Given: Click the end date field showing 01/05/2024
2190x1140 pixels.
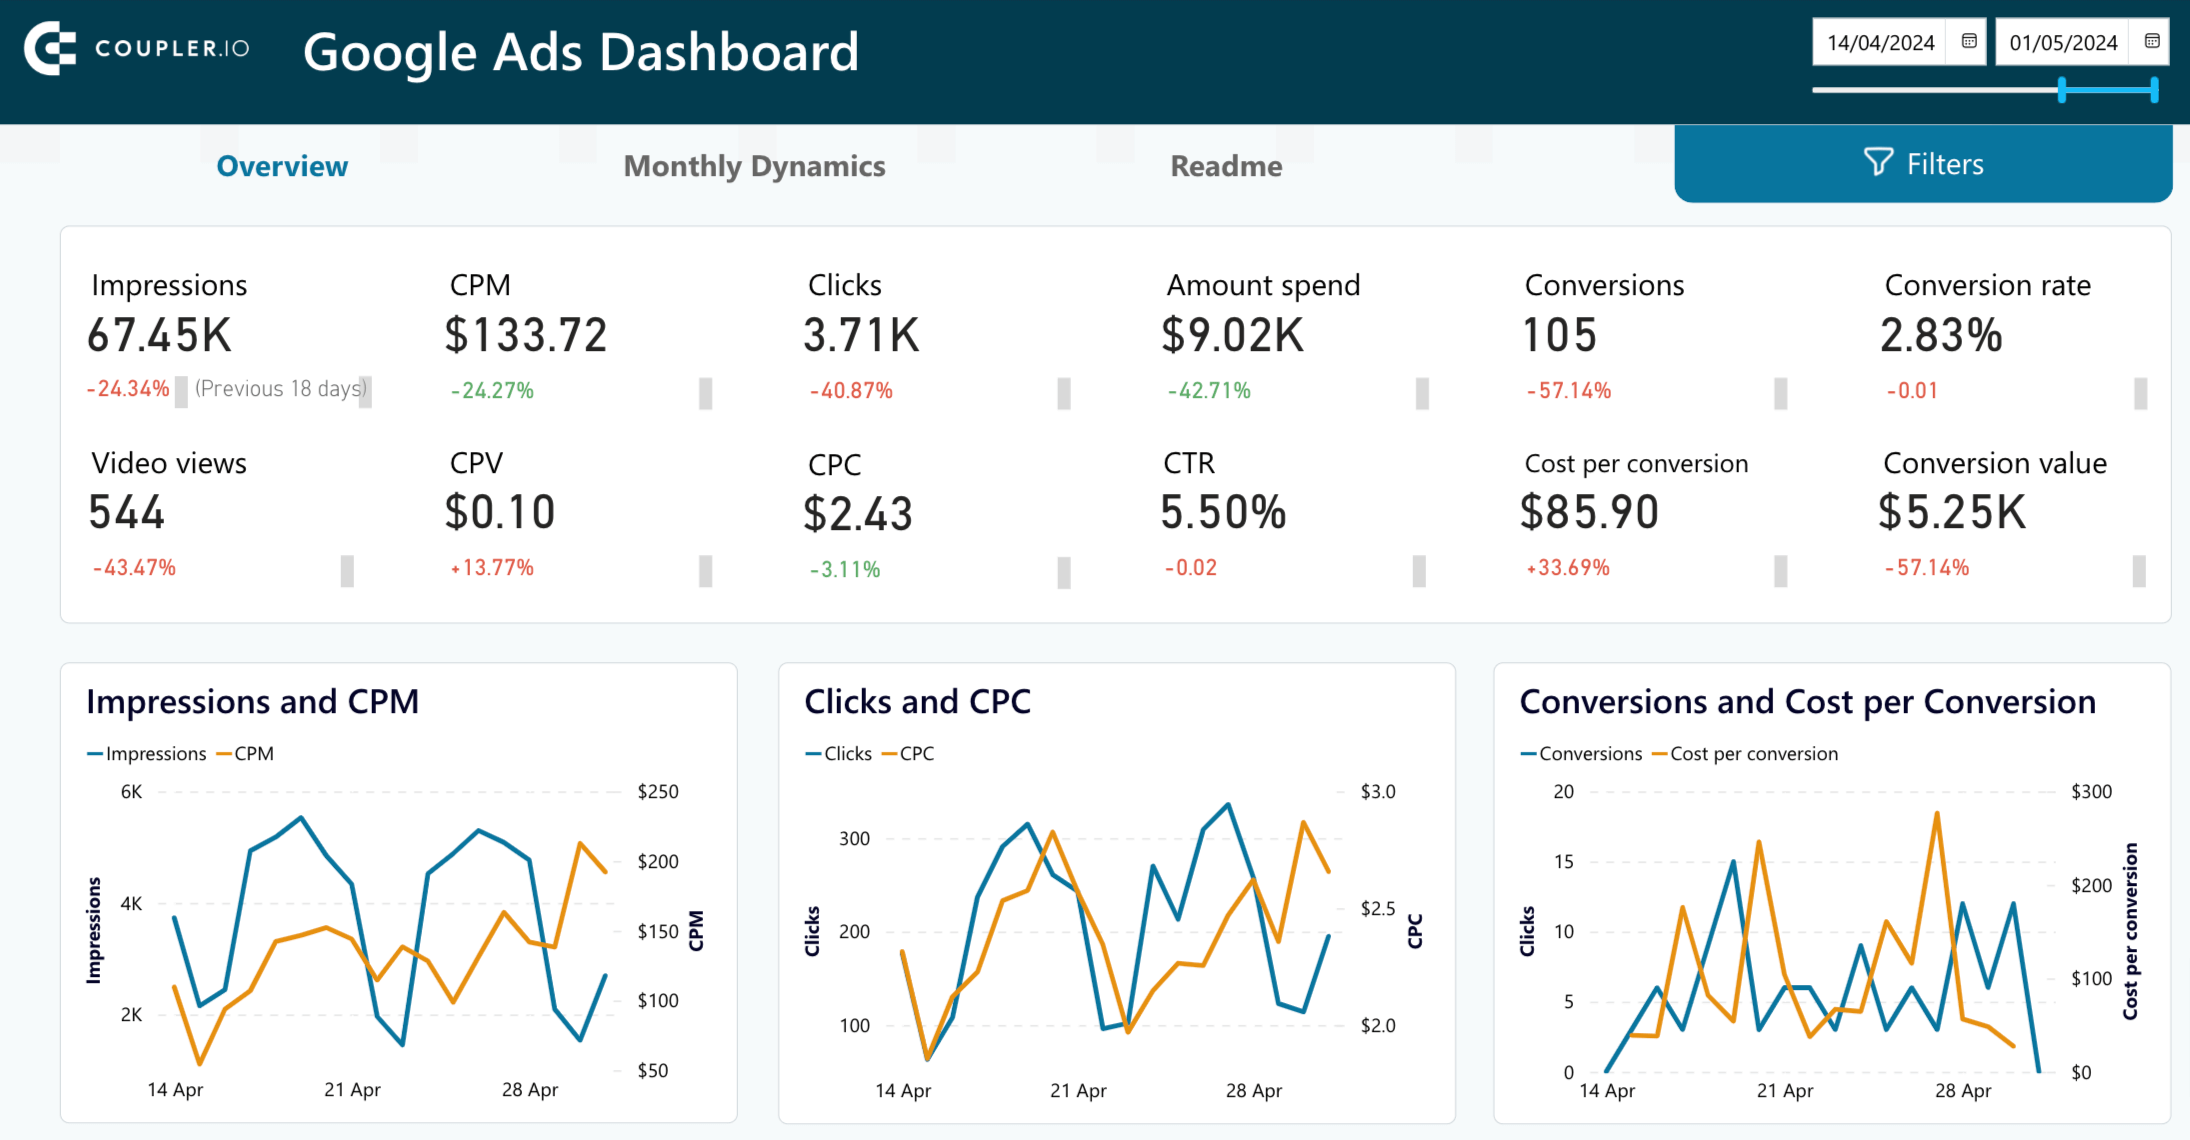Looking at the screenshot, I should (x=2060, y=41).
